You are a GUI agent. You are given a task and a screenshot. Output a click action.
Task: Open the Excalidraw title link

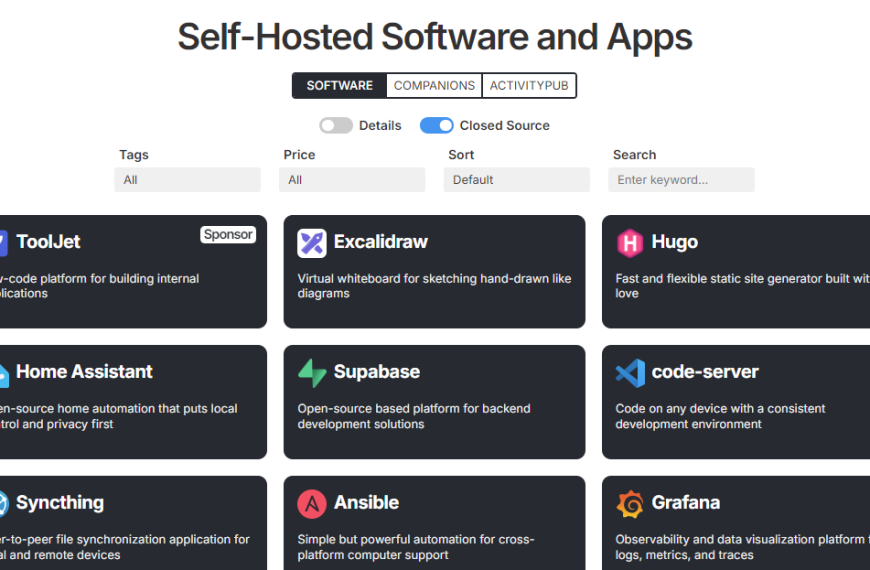[381, 242]
